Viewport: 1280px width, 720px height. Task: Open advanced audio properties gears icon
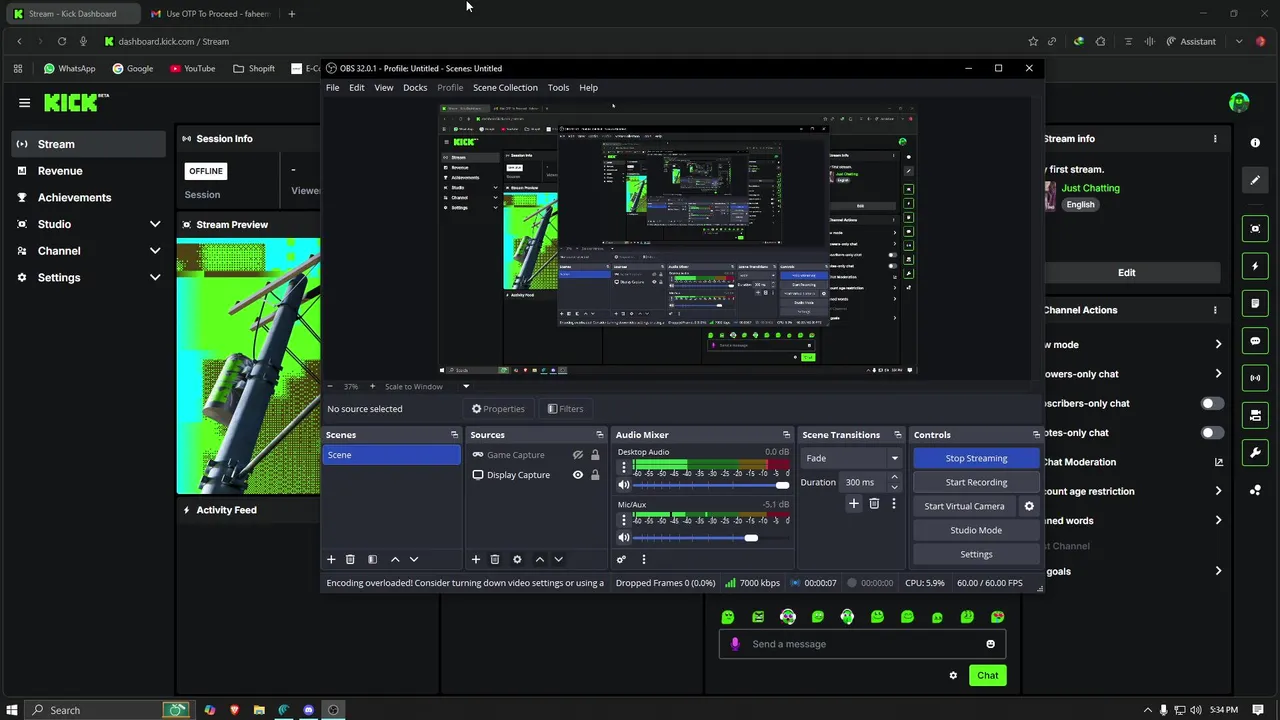click(x=621, y=559)
